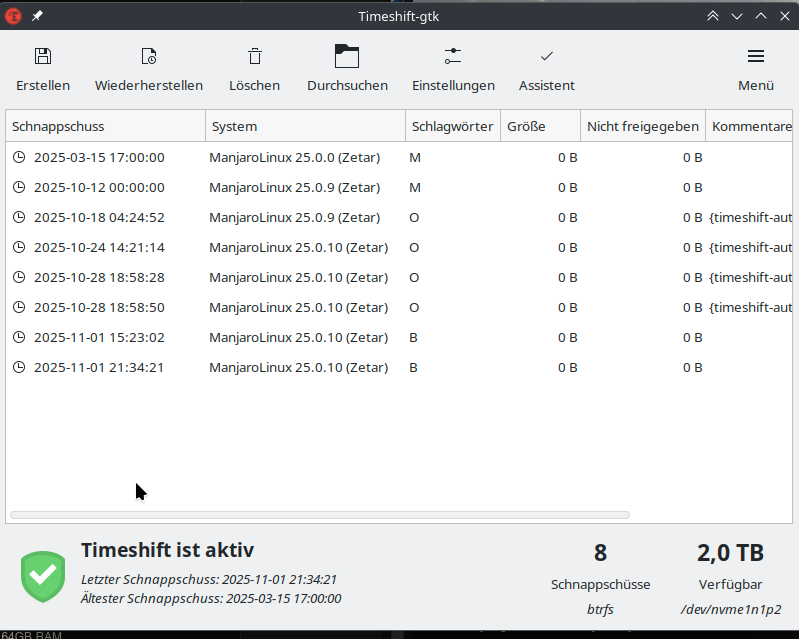Click the 'Letzter Schnappschuss' status line
Screen dimensions: 799x639
[x=209, y=579]
